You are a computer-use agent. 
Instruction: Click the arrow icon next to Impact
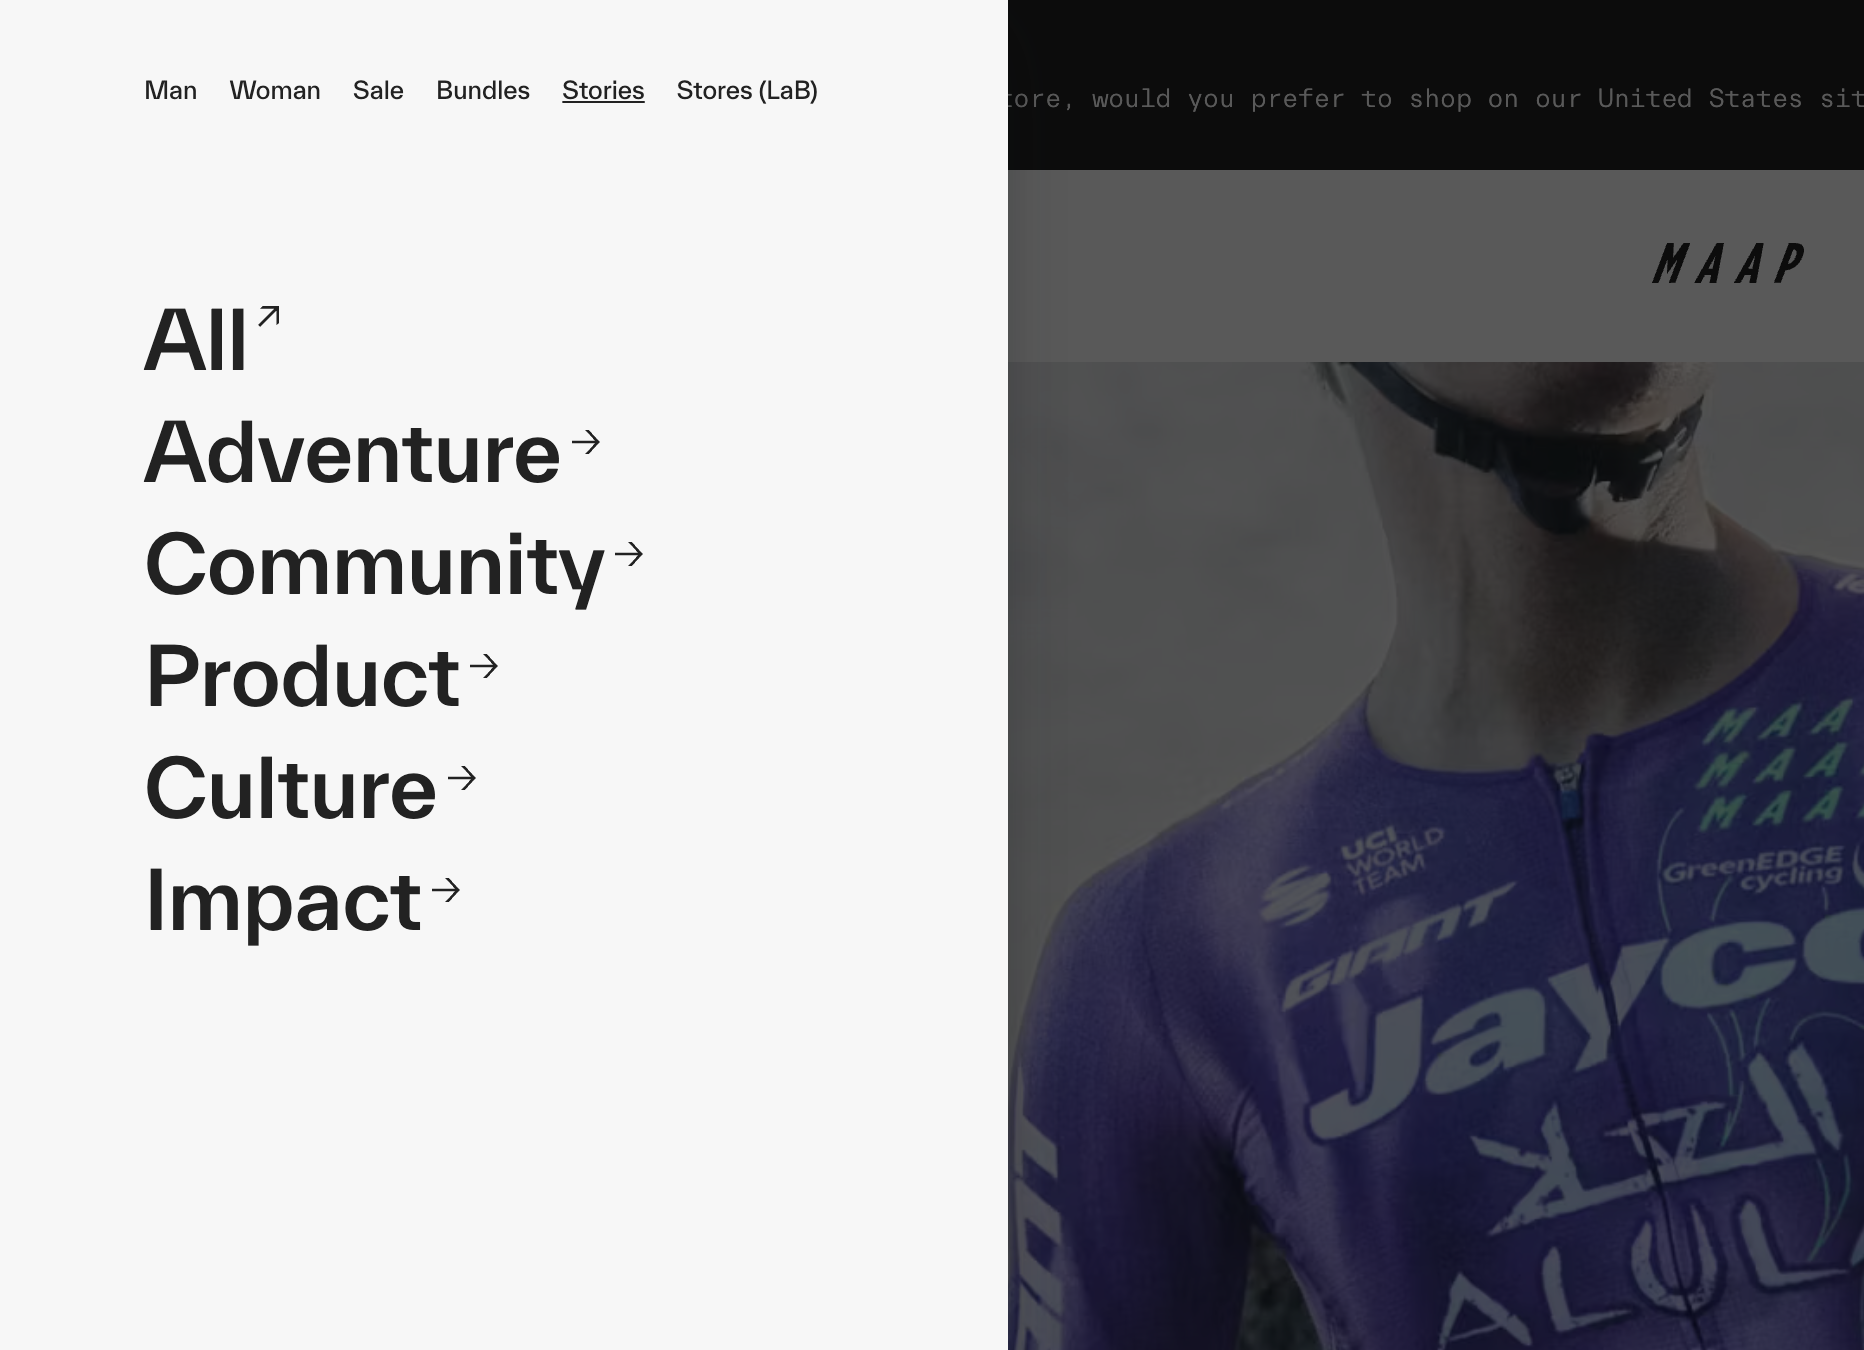(x=446, y=890)
